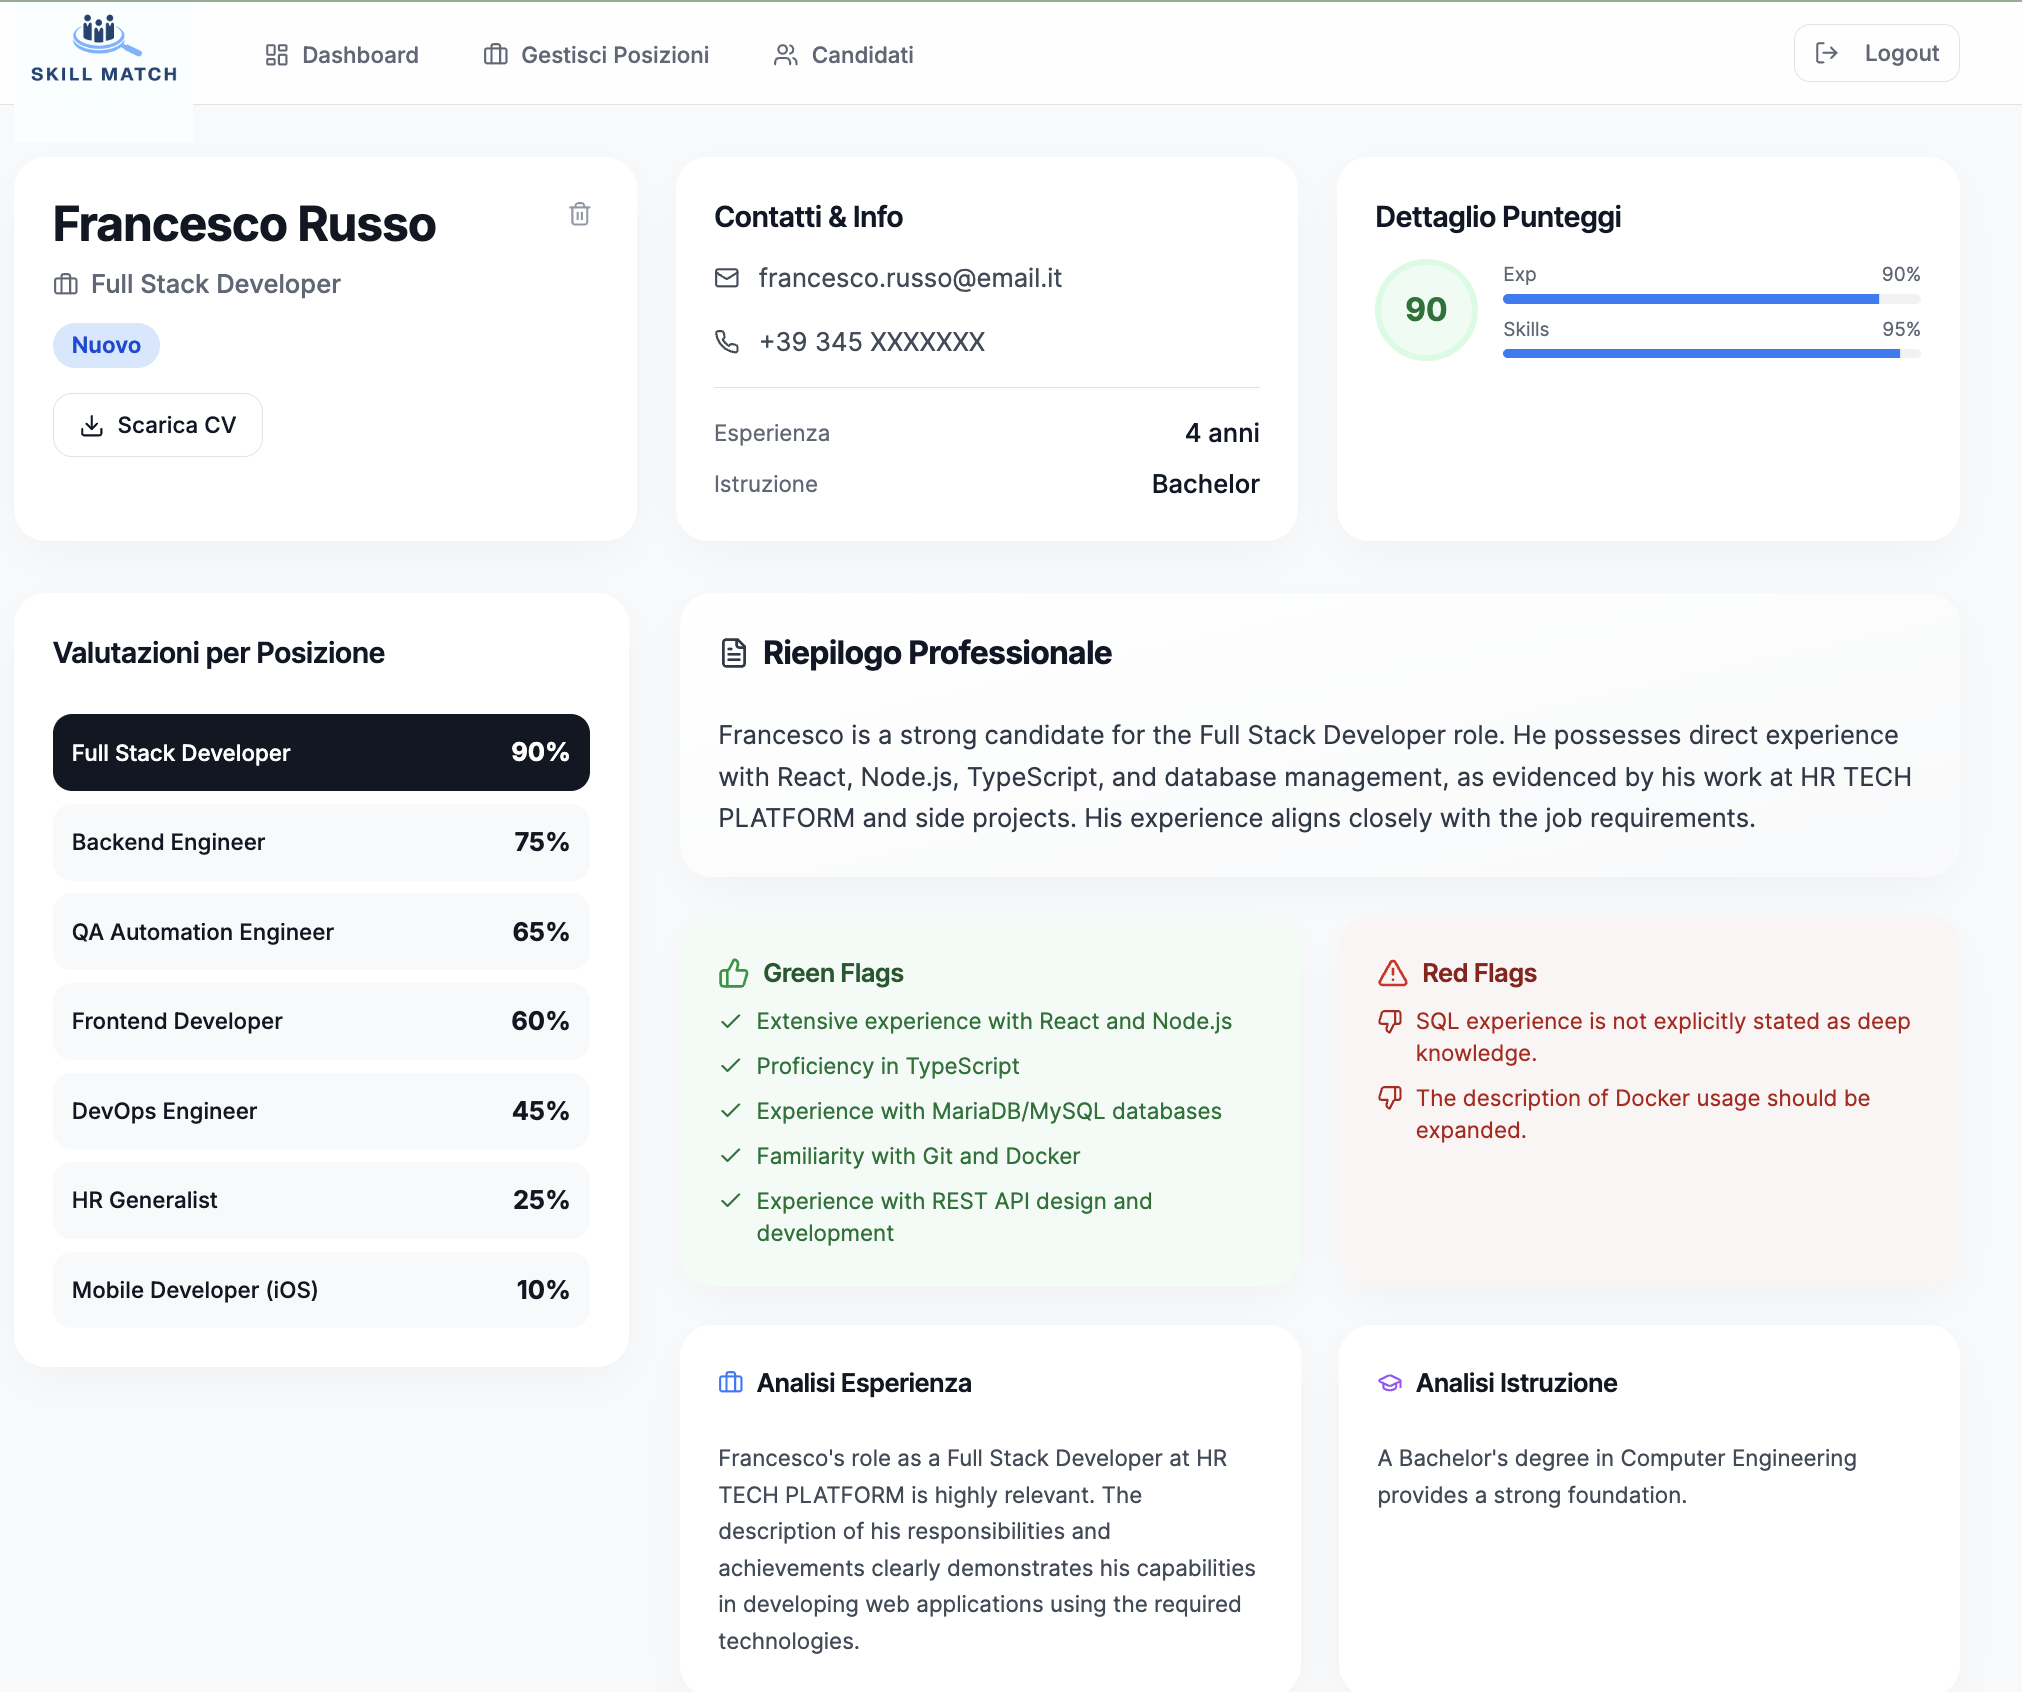Click the warning triangle Red Flags icon

tap(1393, 973)
